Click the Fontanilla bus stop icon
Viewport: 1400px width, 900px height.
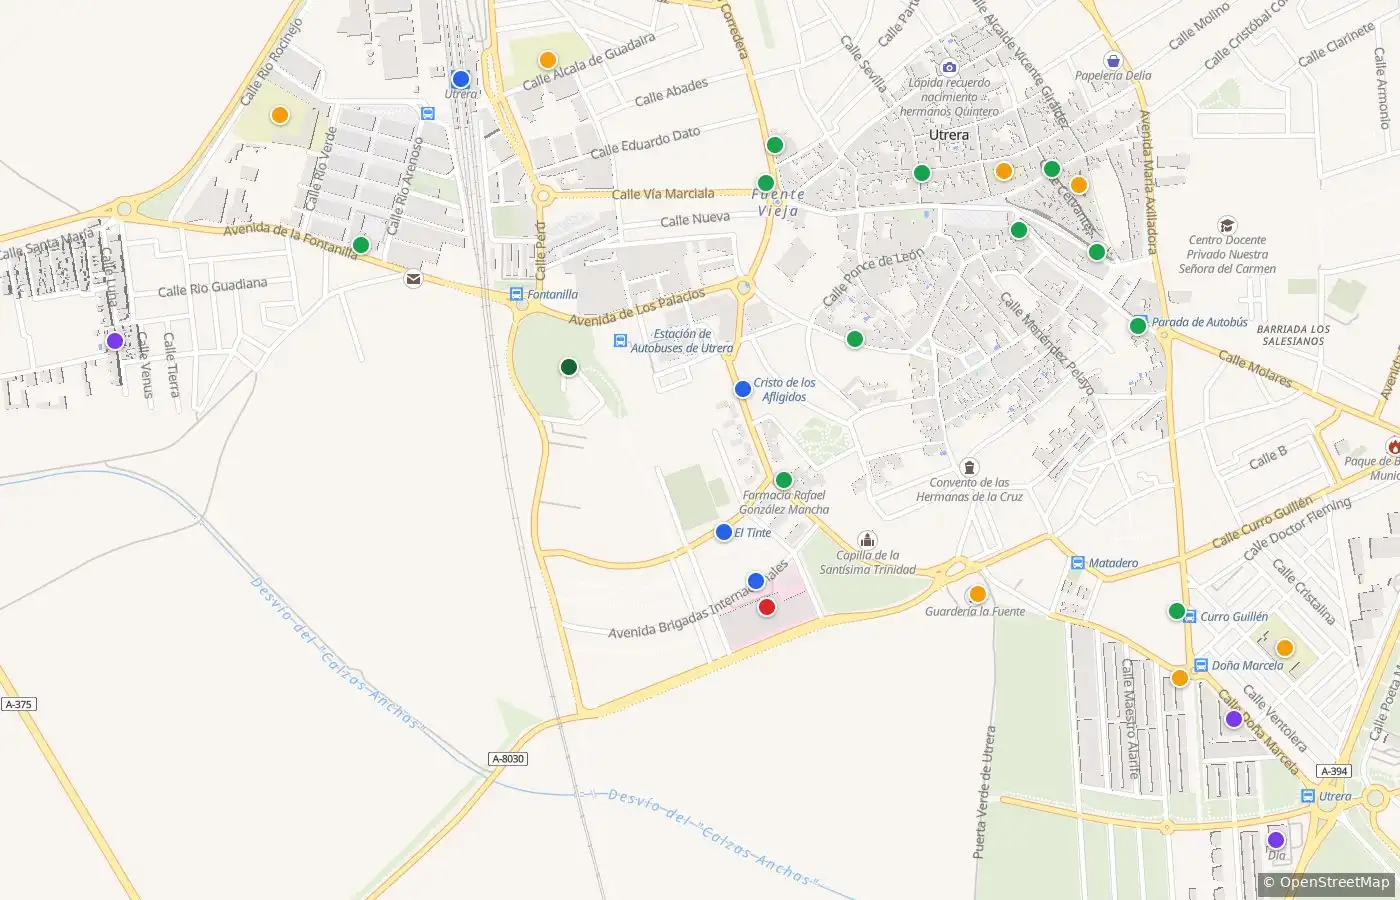click(x=516, y=294)
